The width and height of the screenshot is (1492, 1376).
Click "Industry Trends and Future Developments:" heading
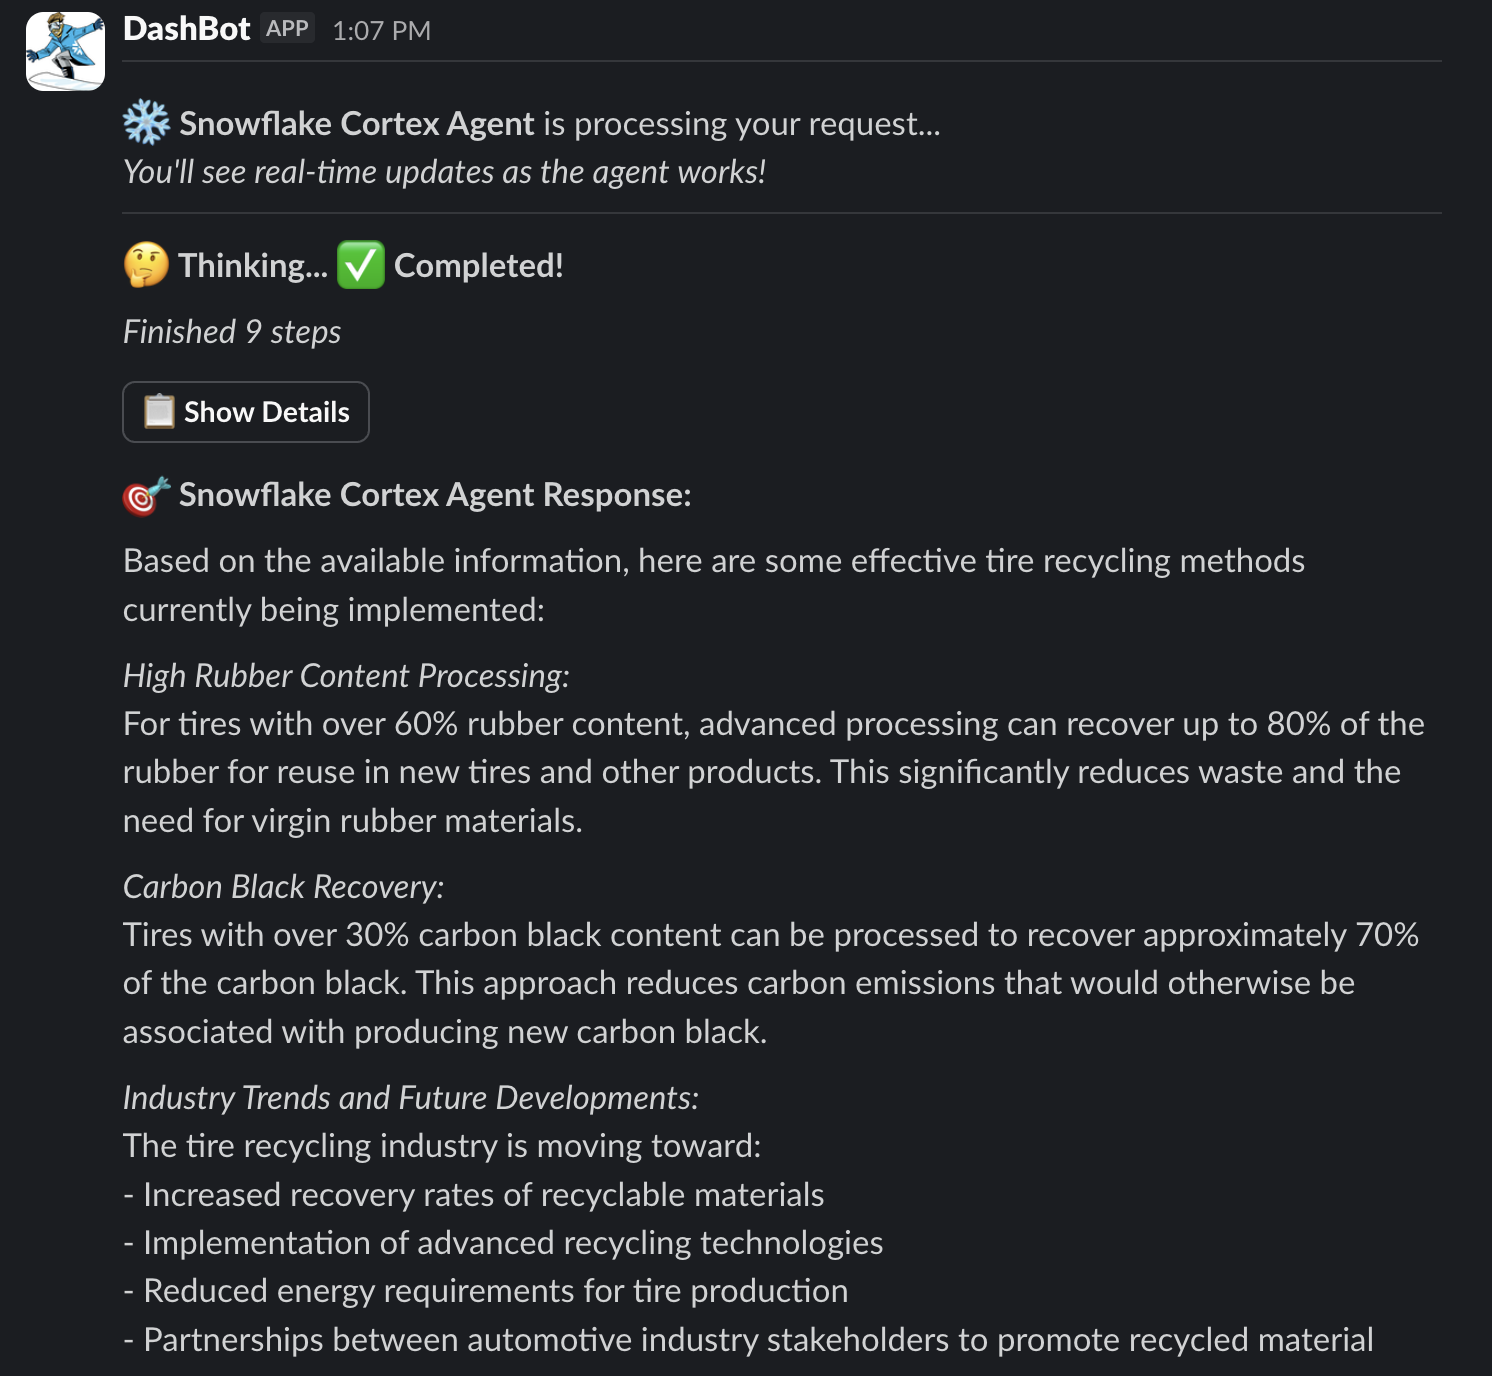click(410, 1098)
